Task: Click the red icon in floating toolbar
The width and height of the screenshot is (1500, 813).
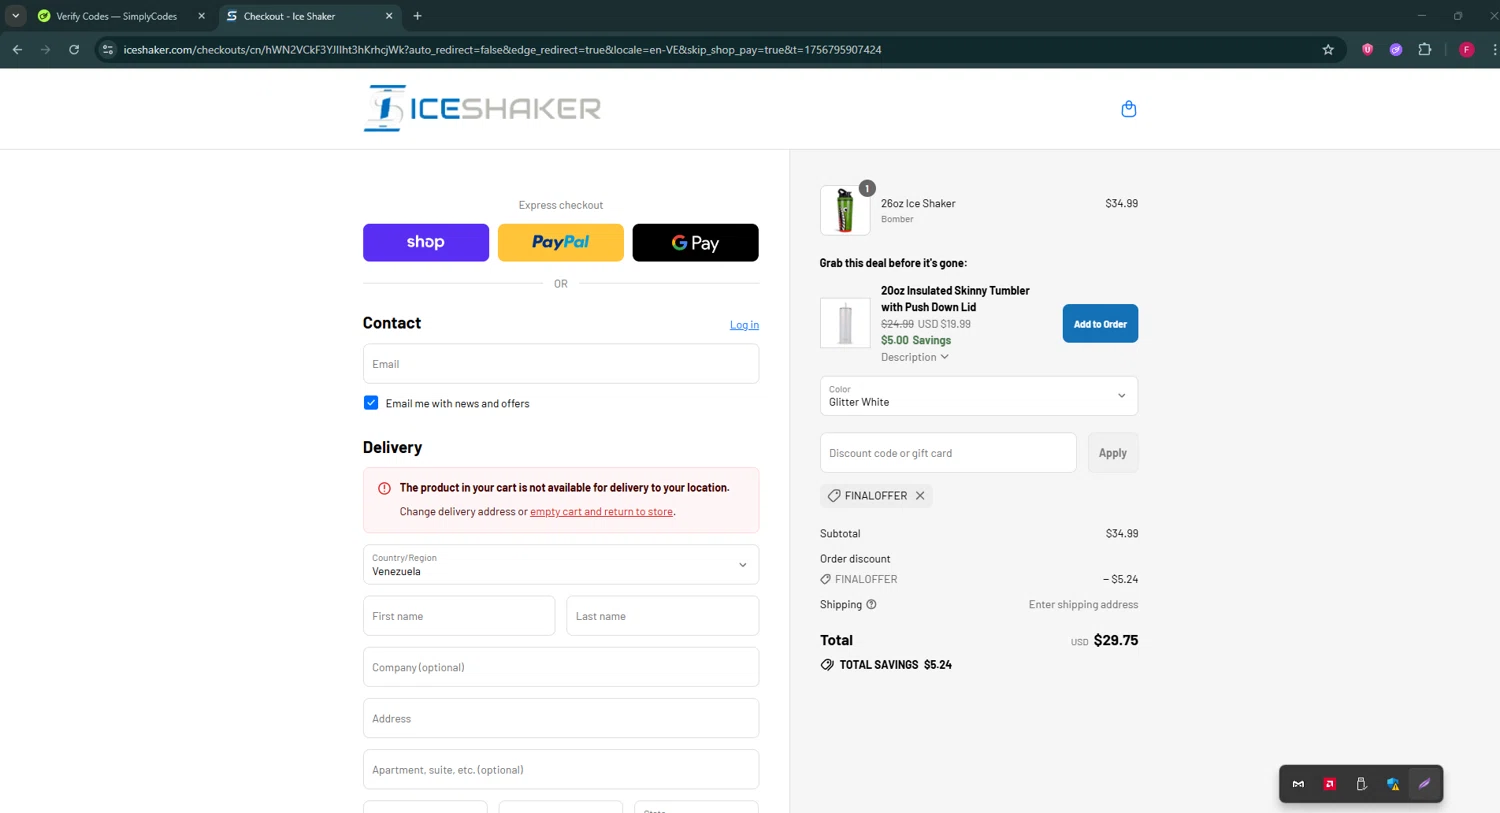Action: (x=1330, y=784)
